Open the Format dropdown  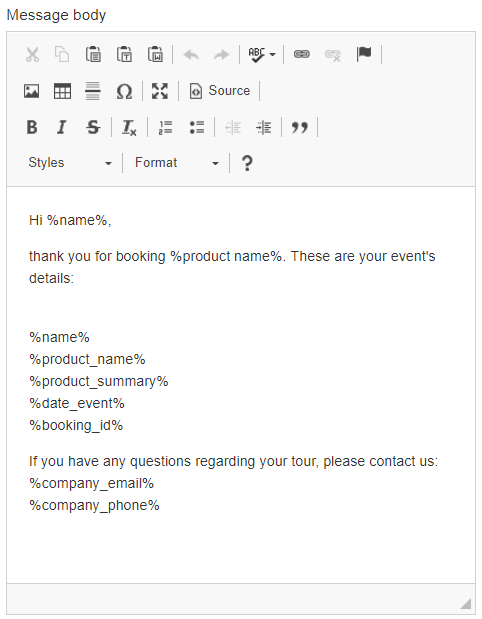coord(176,163)
